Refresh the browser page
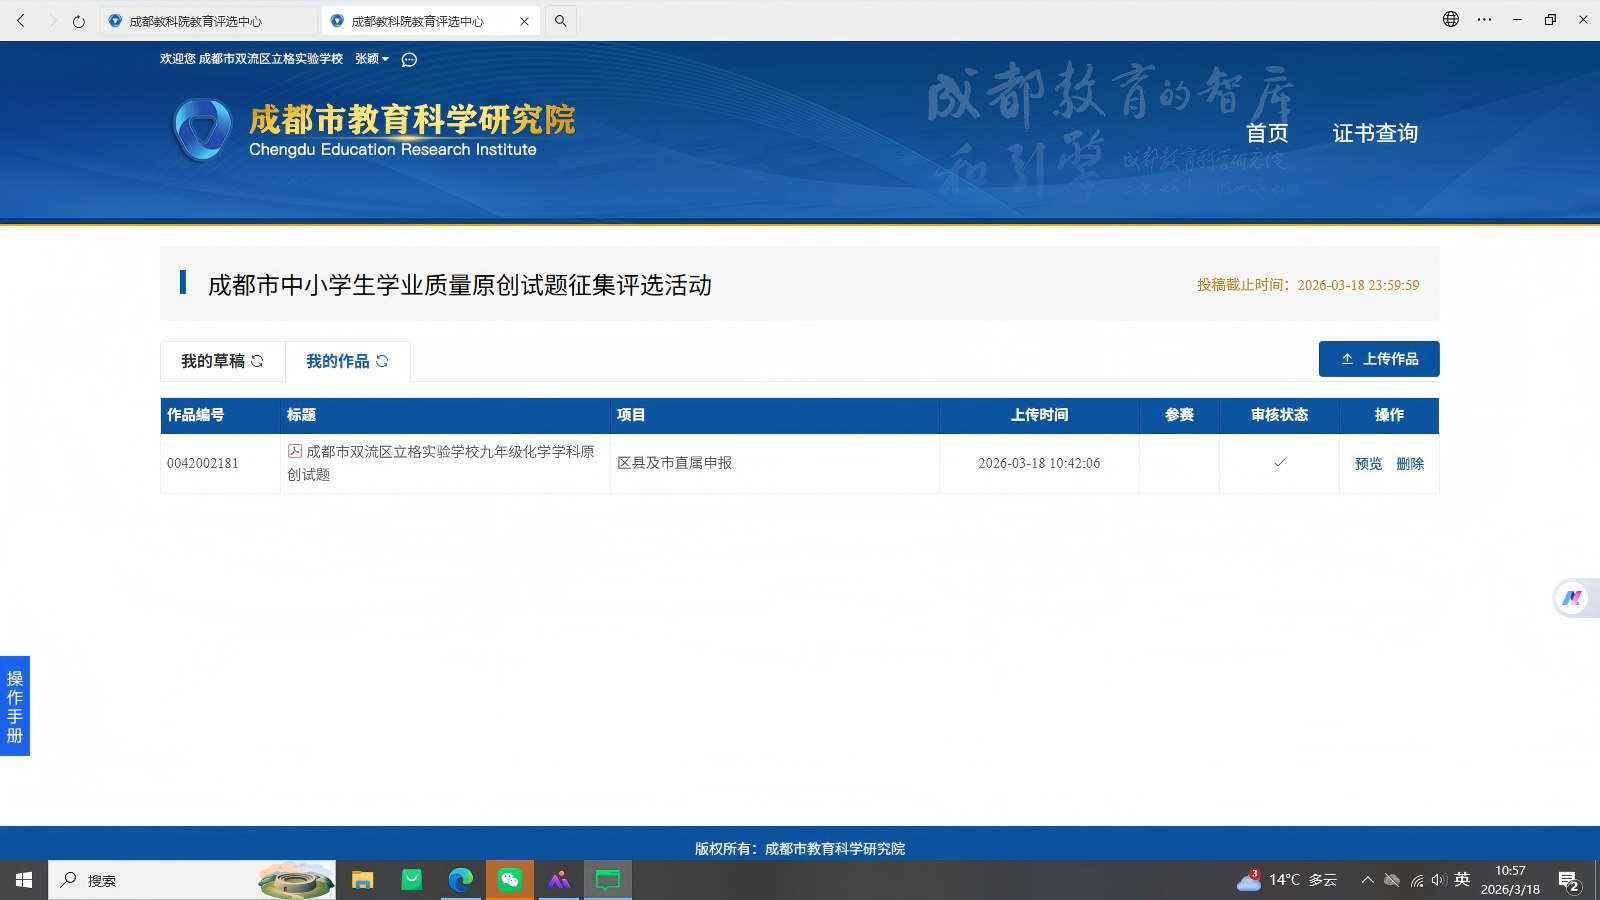The width and height of the screenshot is (1600, 900). (79, 21)
